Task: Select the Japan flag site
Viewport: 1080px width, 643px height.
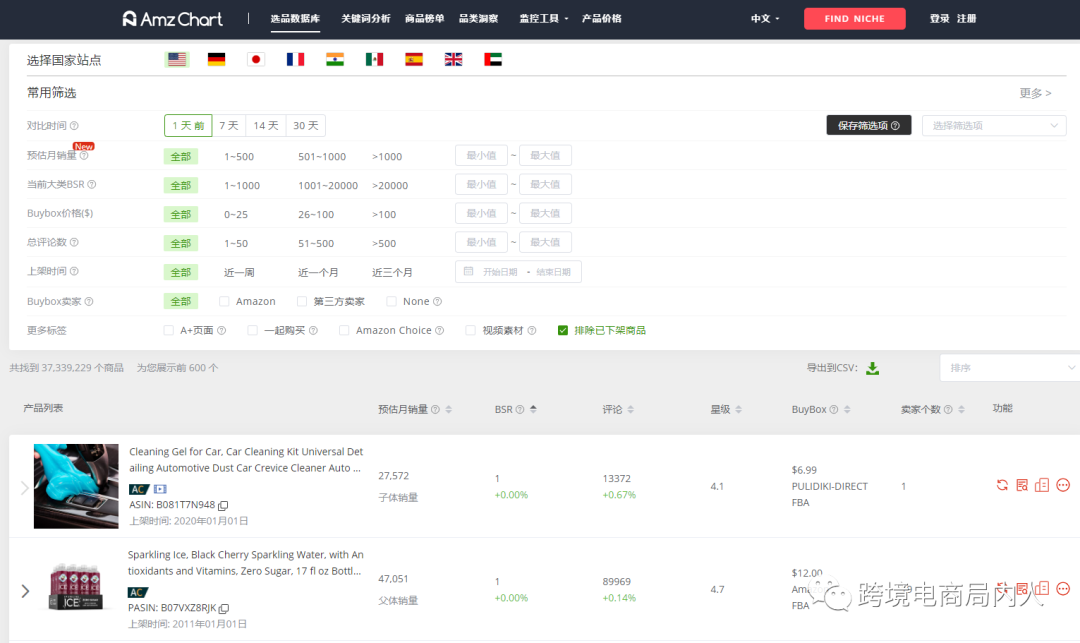Action: pos(256,60)
